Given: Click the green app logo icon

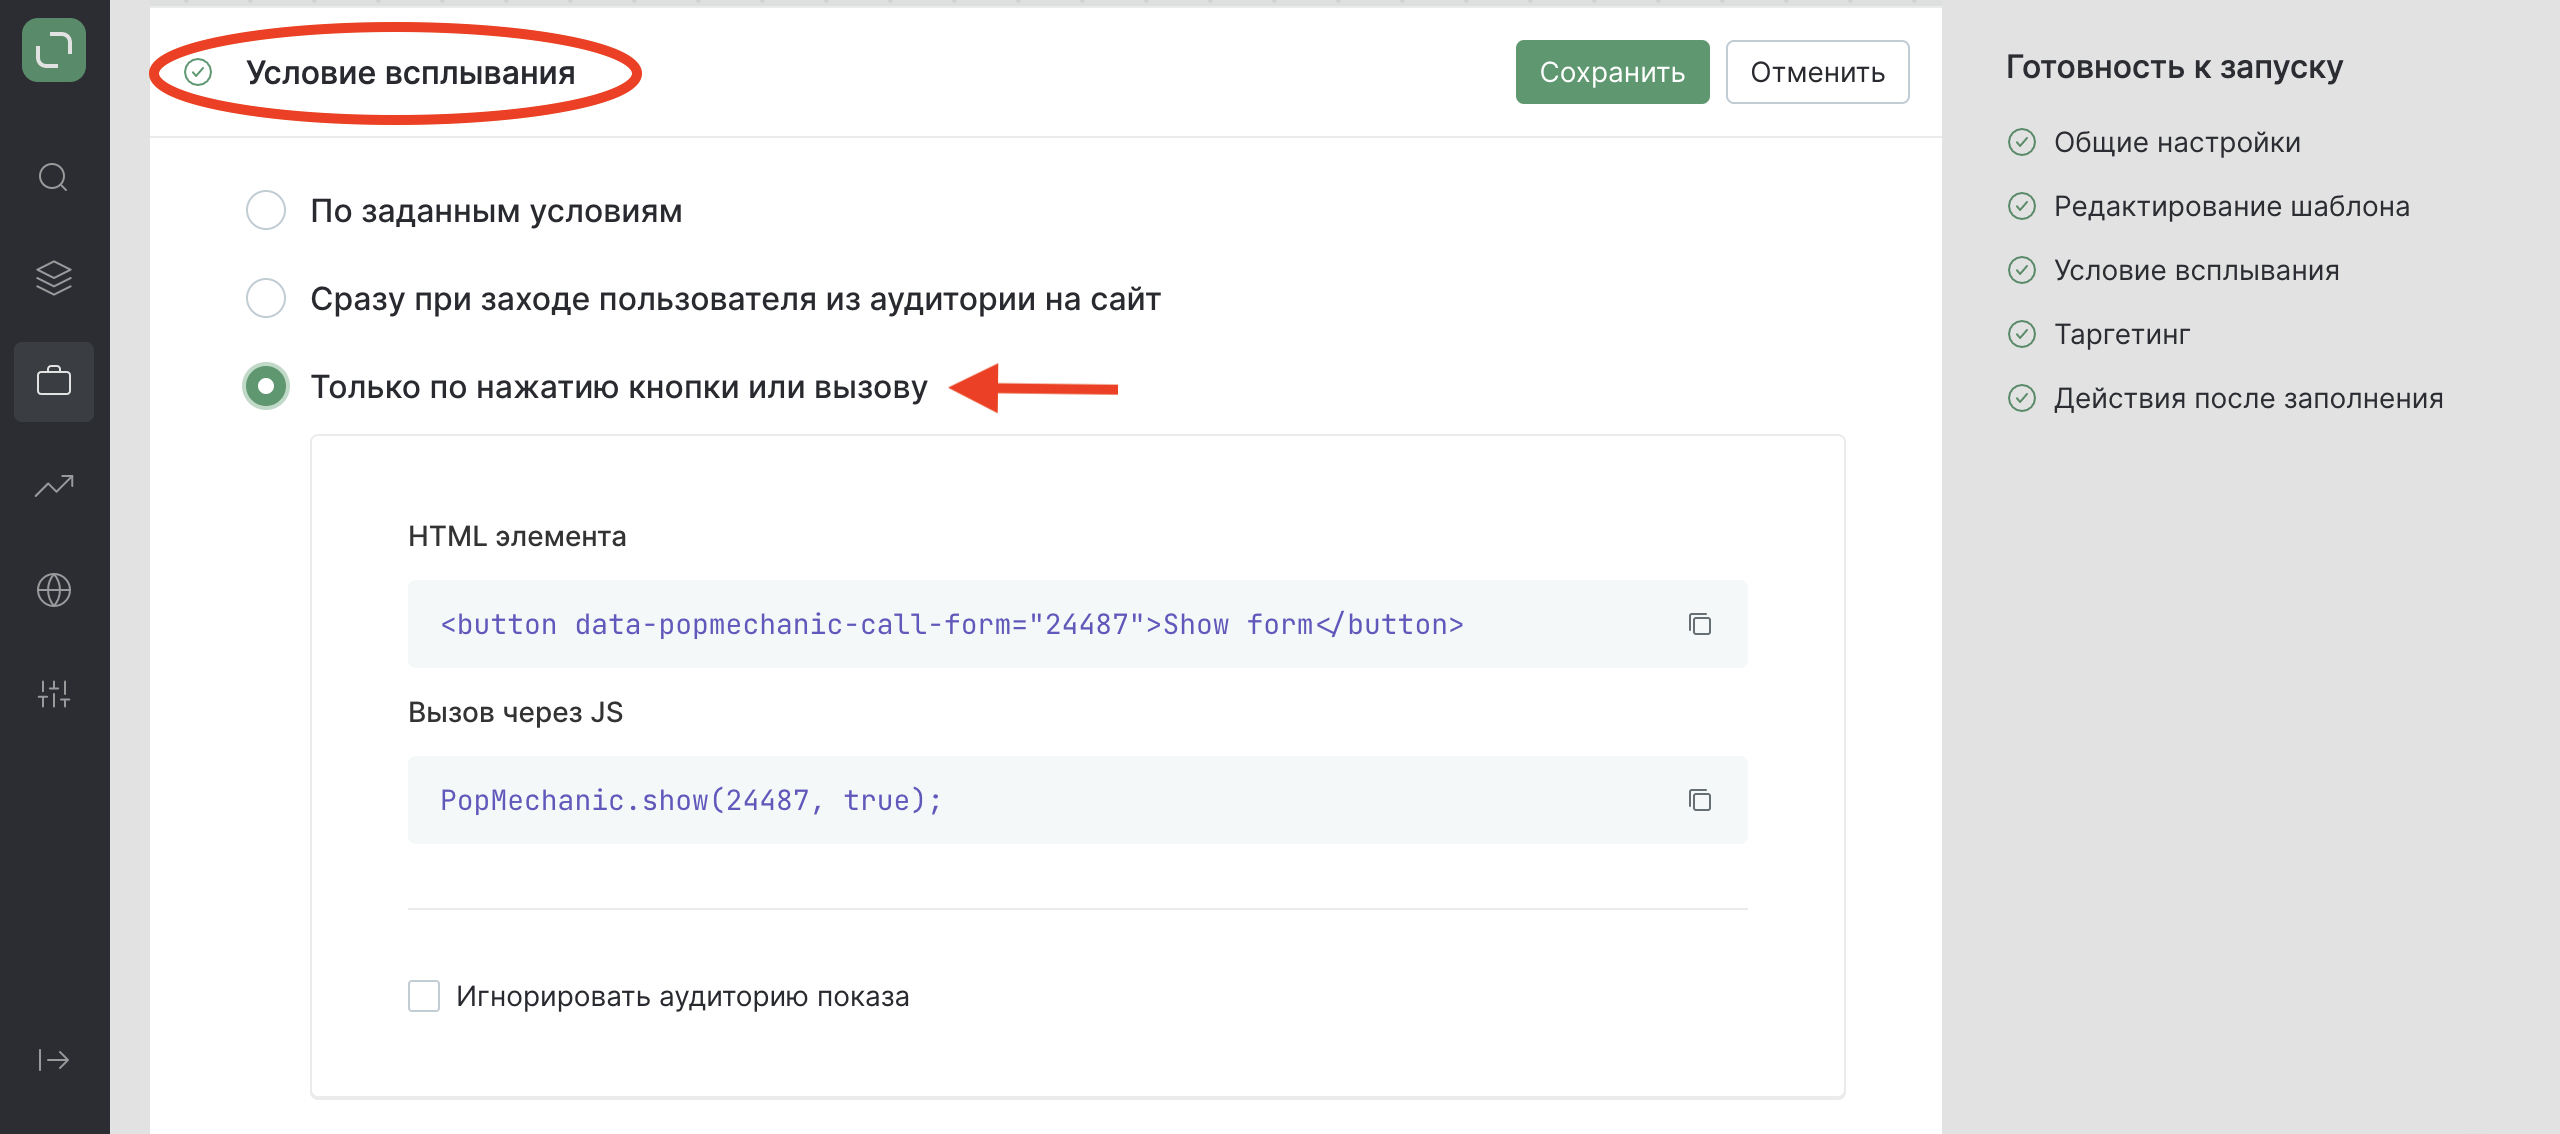Looking at the screenshot, I should click(x=54, y=50).
